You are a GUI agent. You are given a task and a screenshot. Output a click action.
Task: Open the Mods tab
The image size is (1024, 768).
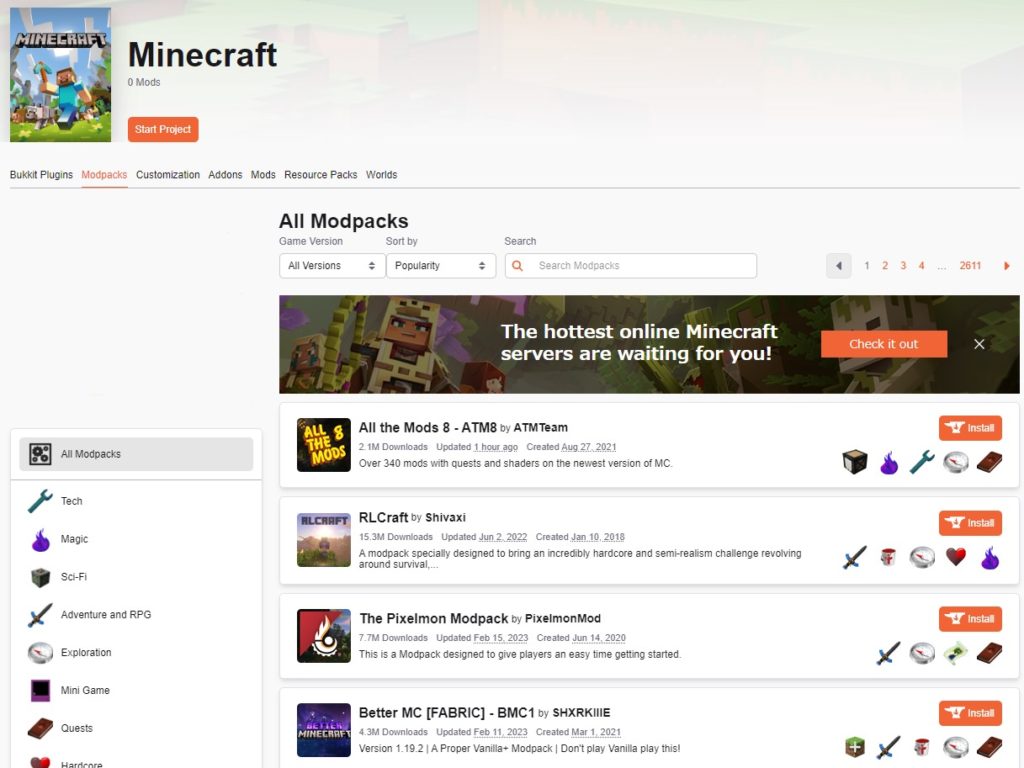coord(263,175)
